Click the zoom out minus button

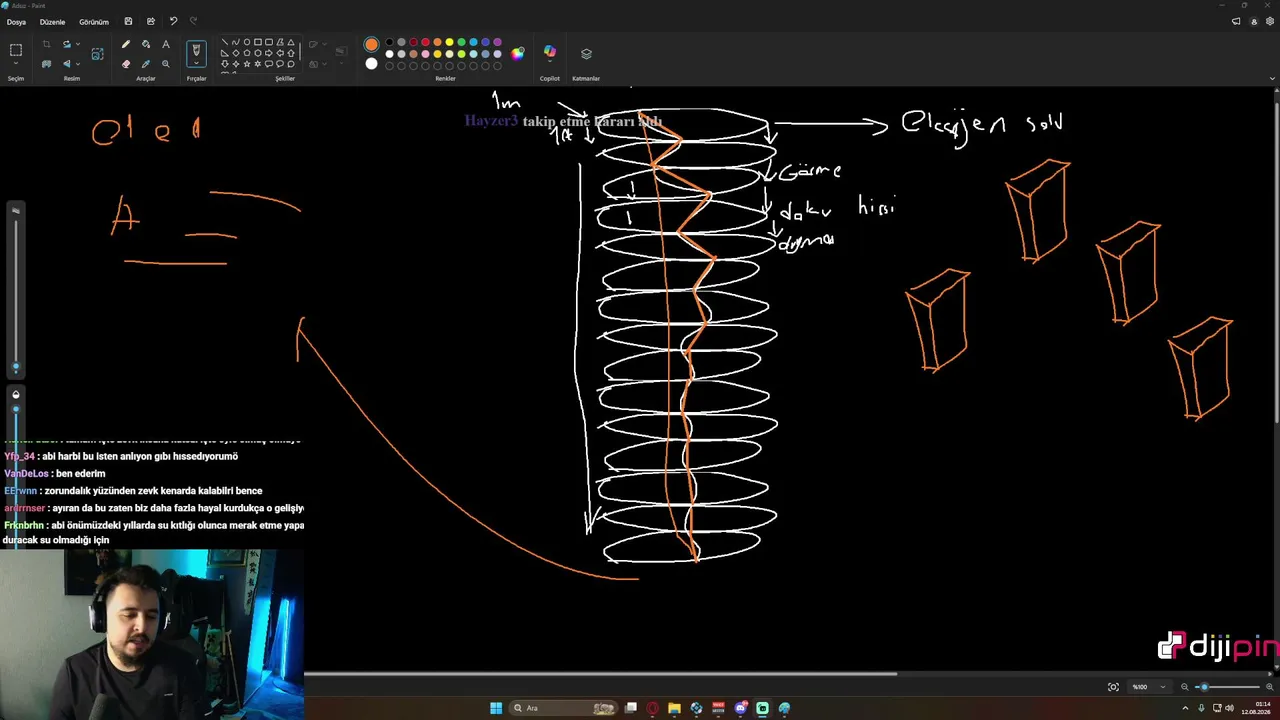(1184, 687)
